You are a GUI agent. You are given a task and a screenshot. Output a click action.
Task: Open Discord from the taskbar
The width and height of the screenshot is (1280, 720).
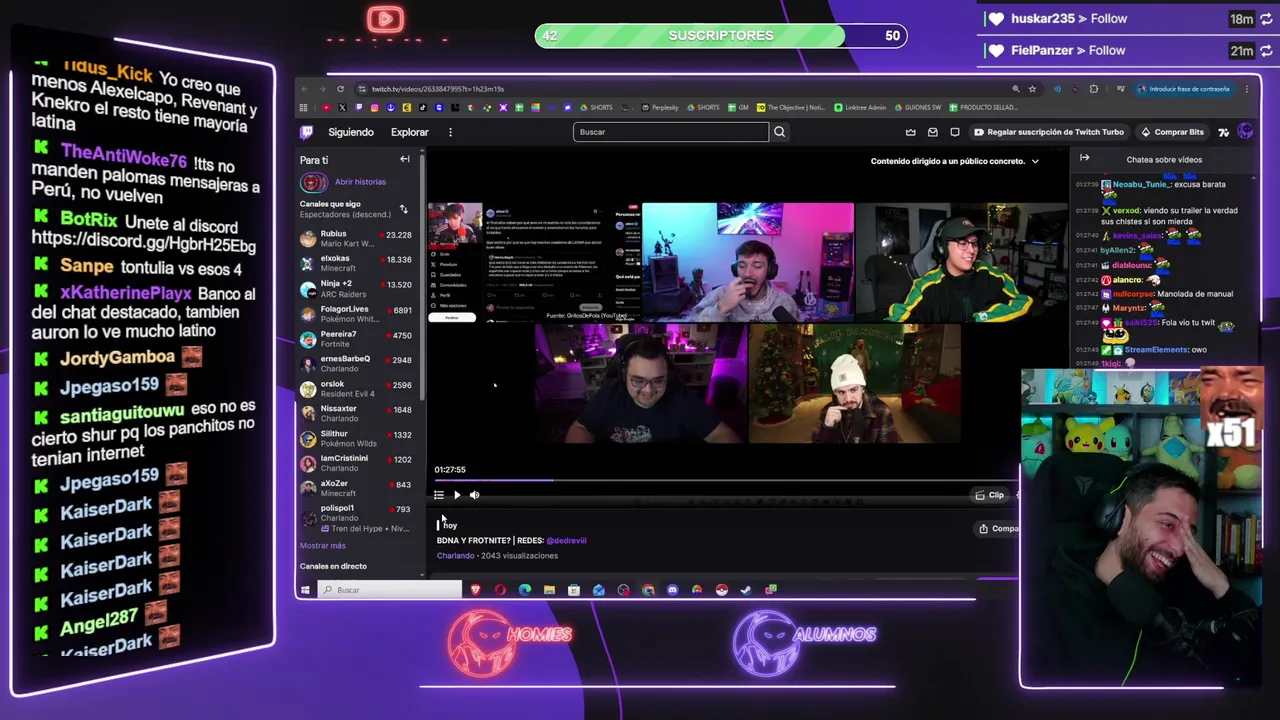[672, 590]
